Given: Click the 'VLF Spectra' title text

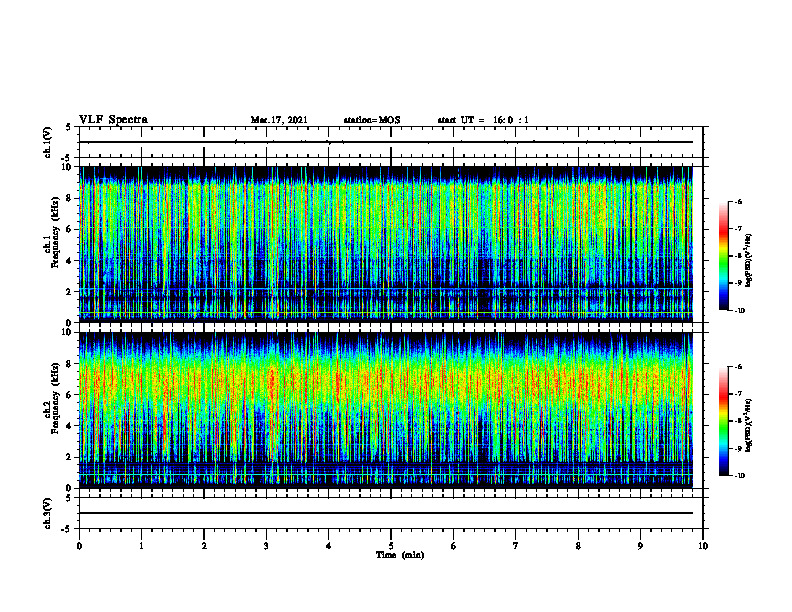Looking at the screenshot, I should (113, 120).
